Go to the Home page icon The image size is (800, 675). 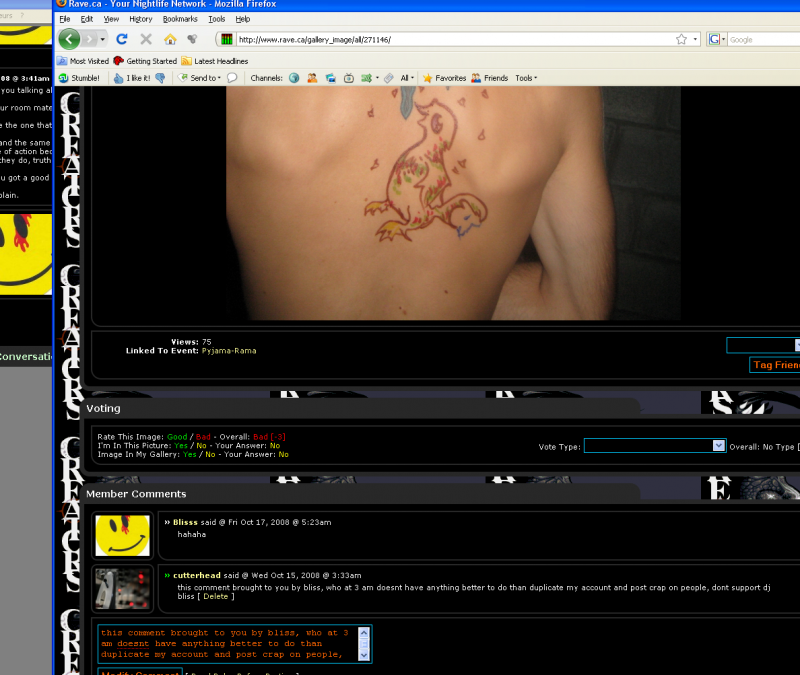pyautogui.click(x=170, y=39)
